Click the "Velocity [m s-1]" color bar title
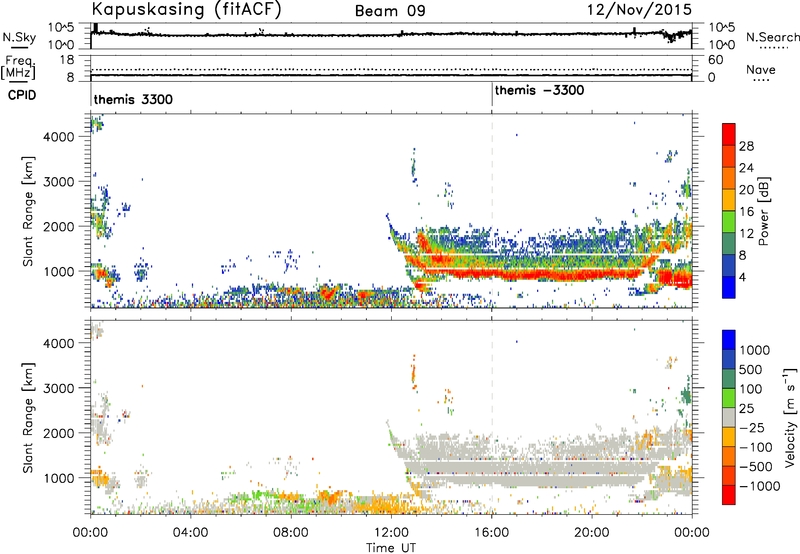 [790, 417]
